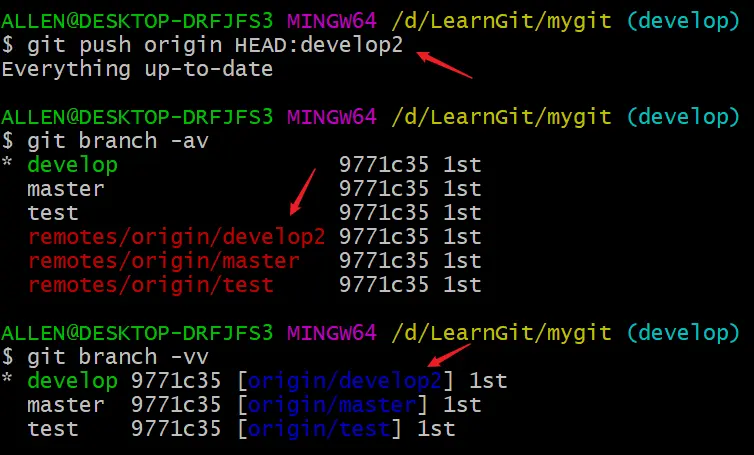Click 'master' branch in the -vv listing
Image resolution: width=754 pixels, height=455 pixels.
pyautogui.click(x=66, y=405)
